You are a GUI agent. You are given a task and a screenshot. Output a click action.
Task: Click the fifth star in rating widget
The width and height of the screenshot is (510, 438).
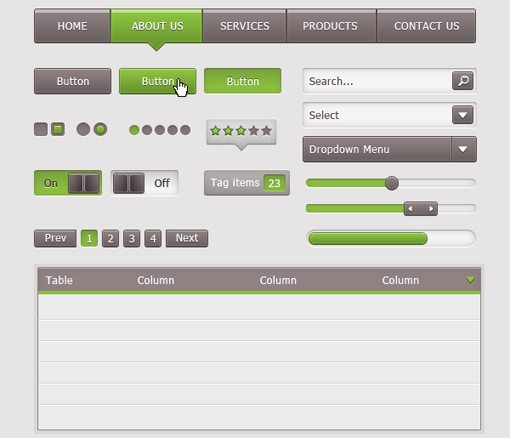[266, 130]
